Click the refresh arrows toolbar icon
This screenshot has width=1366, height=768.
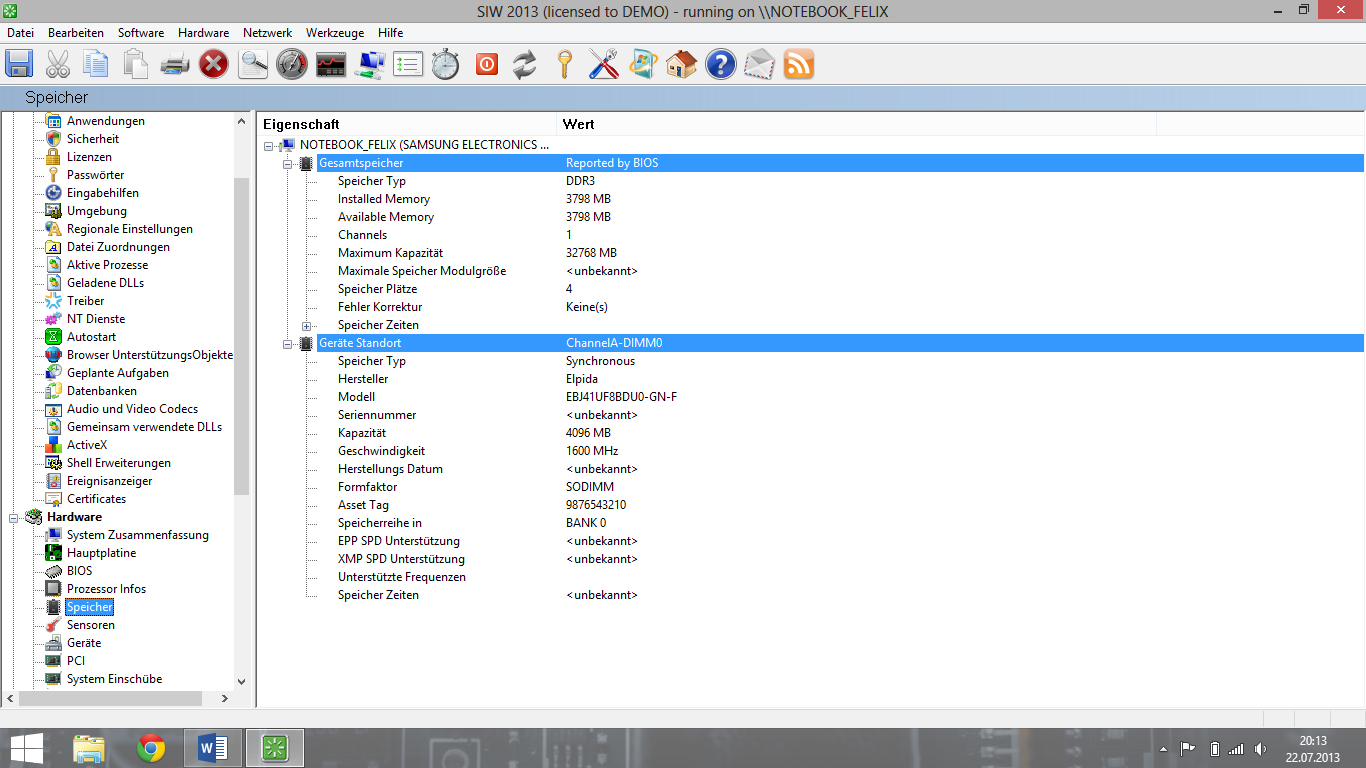tap(525, 65)
